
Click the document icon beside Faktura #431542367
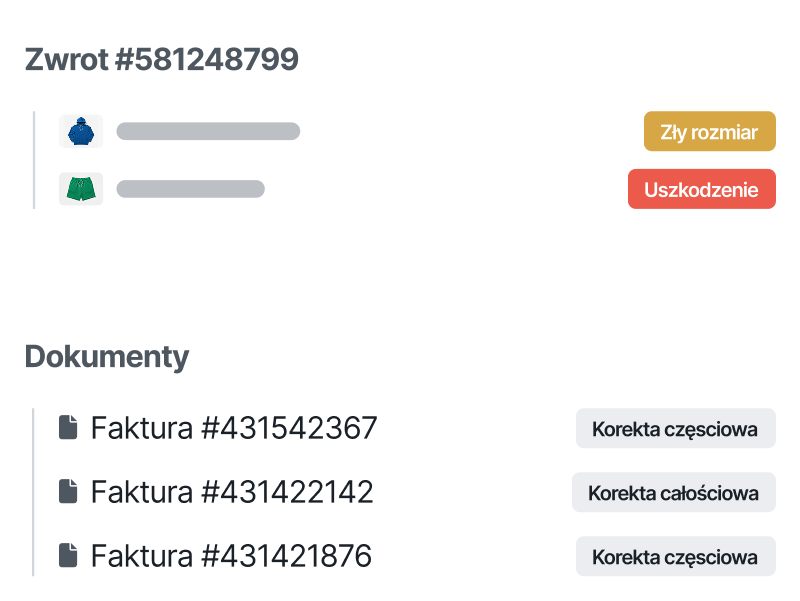pyautogui.click(x=68, y=428)
